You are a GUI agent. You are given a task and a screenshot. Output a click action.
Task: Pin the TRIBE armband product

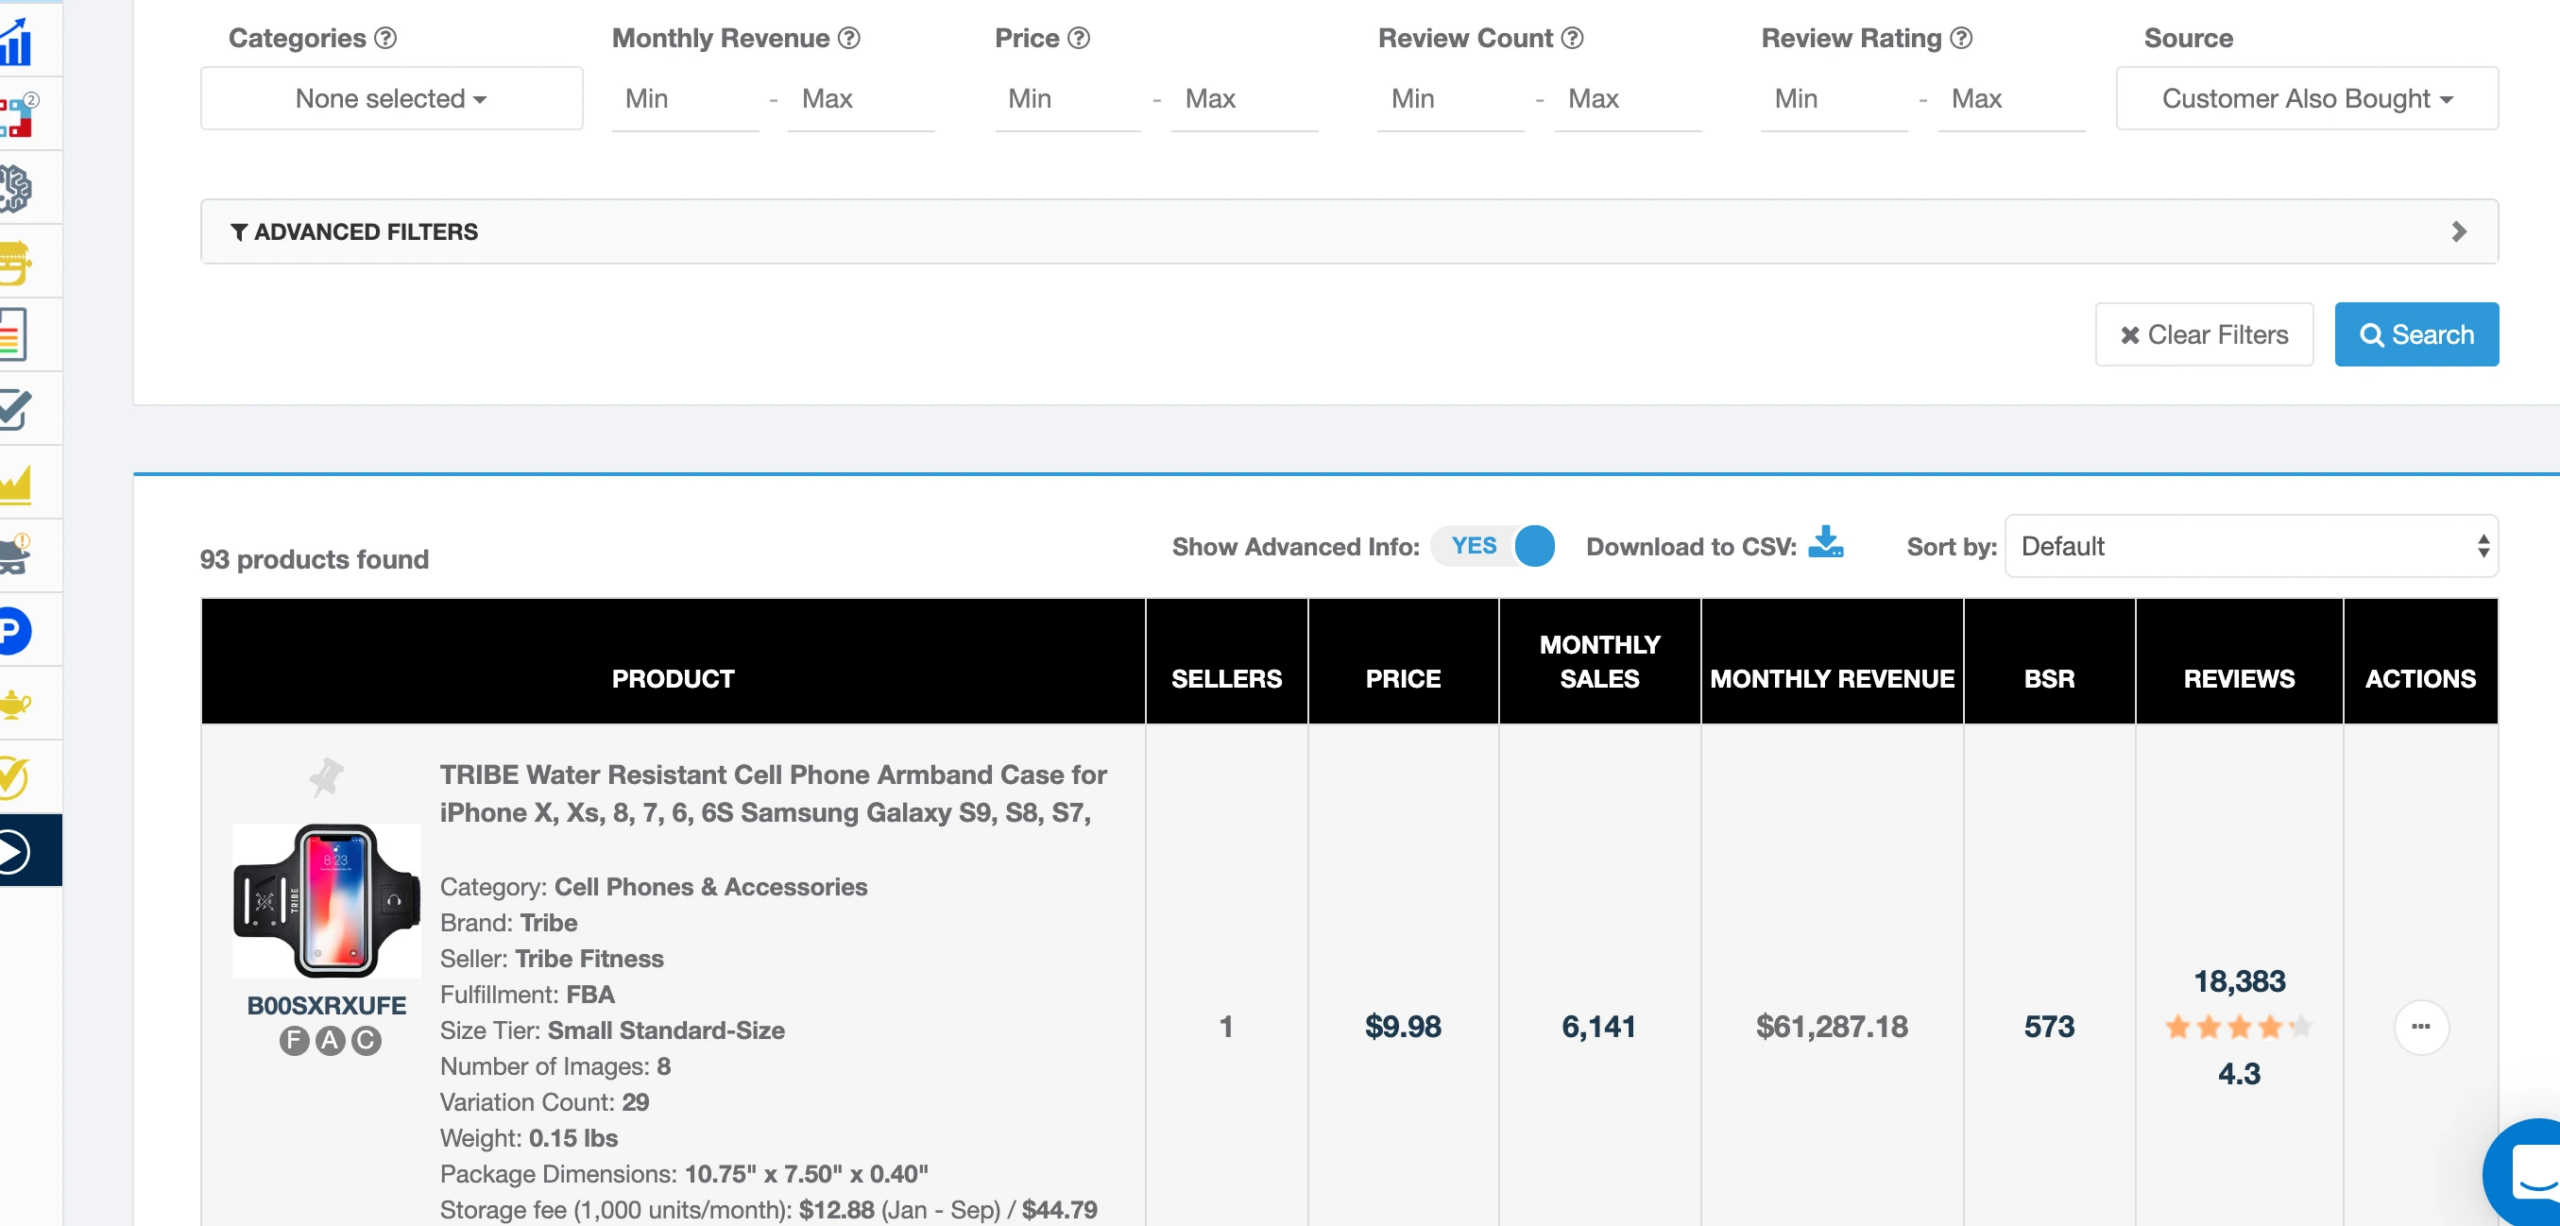point(326,777)
